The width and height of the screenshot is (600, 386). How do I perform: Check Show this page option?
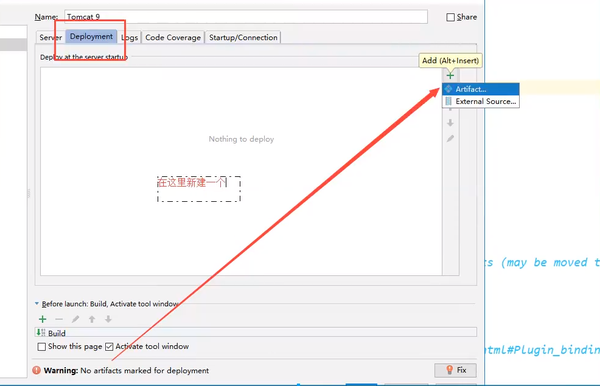pos(42,347)
